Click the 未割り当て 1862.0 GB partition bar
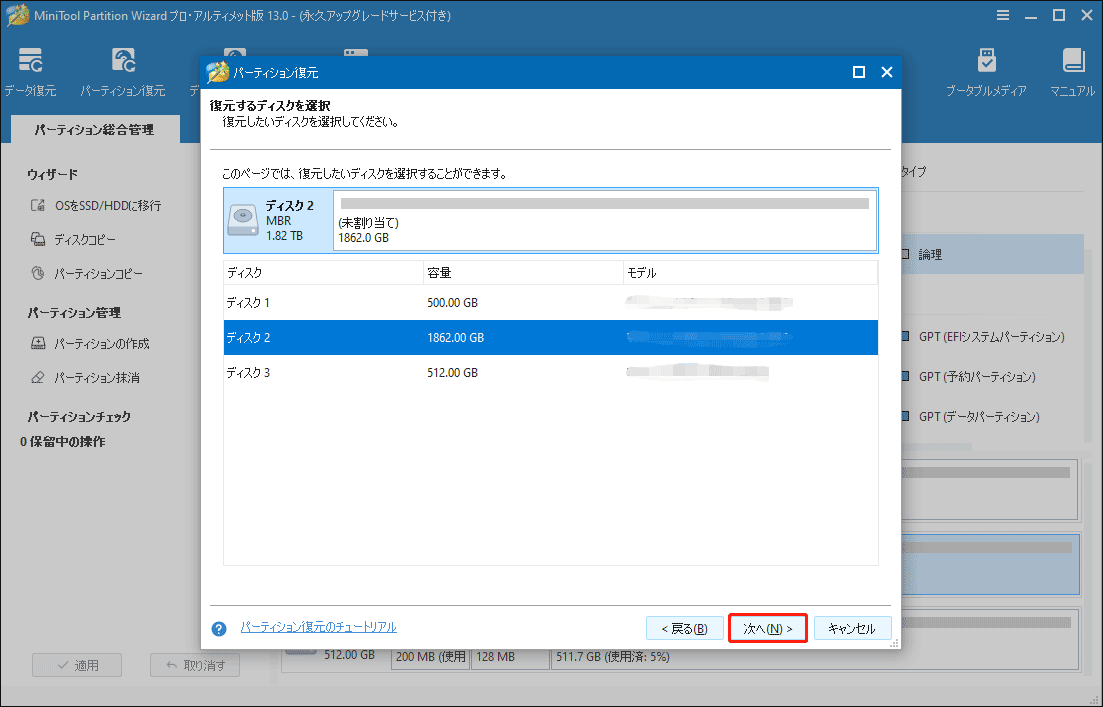The image size is (1103, 707). (605, 220)
